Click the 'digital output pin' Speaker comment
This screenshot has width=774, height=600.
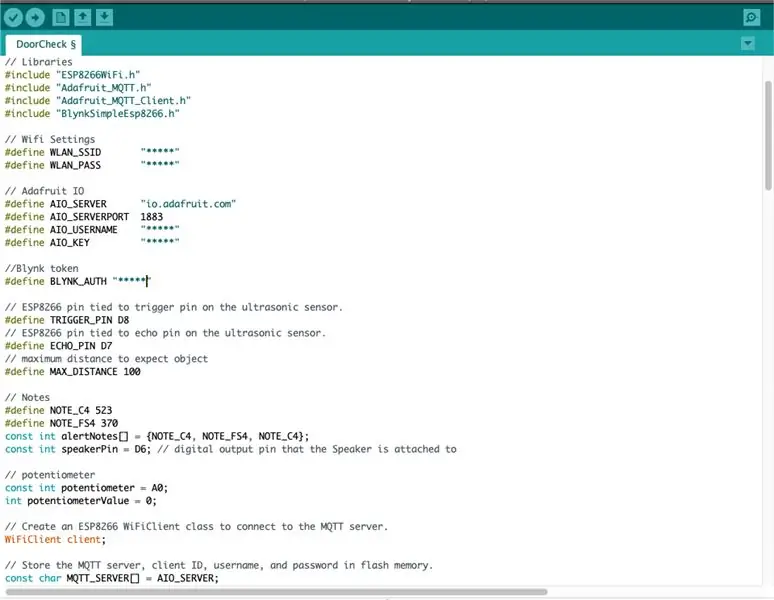pos(307,449)
